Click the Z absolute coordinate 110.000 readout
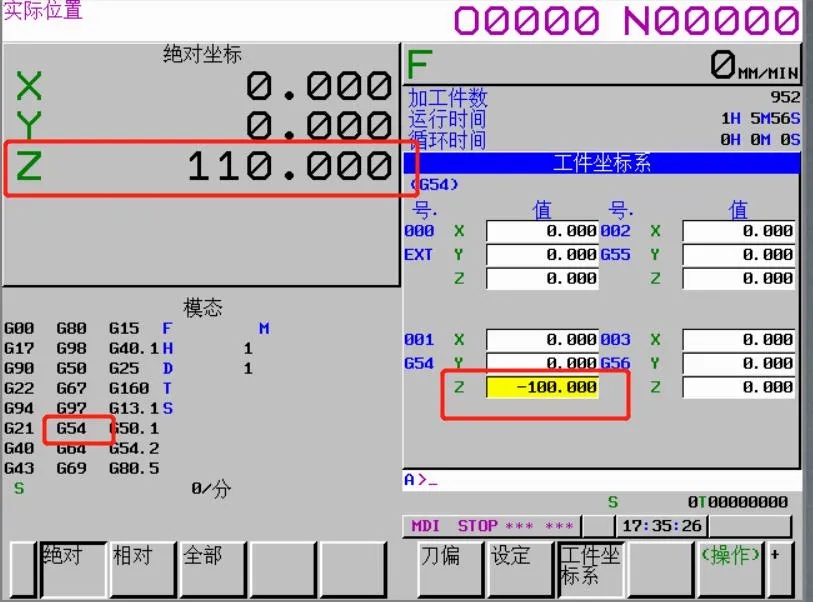 click(204, 166)
